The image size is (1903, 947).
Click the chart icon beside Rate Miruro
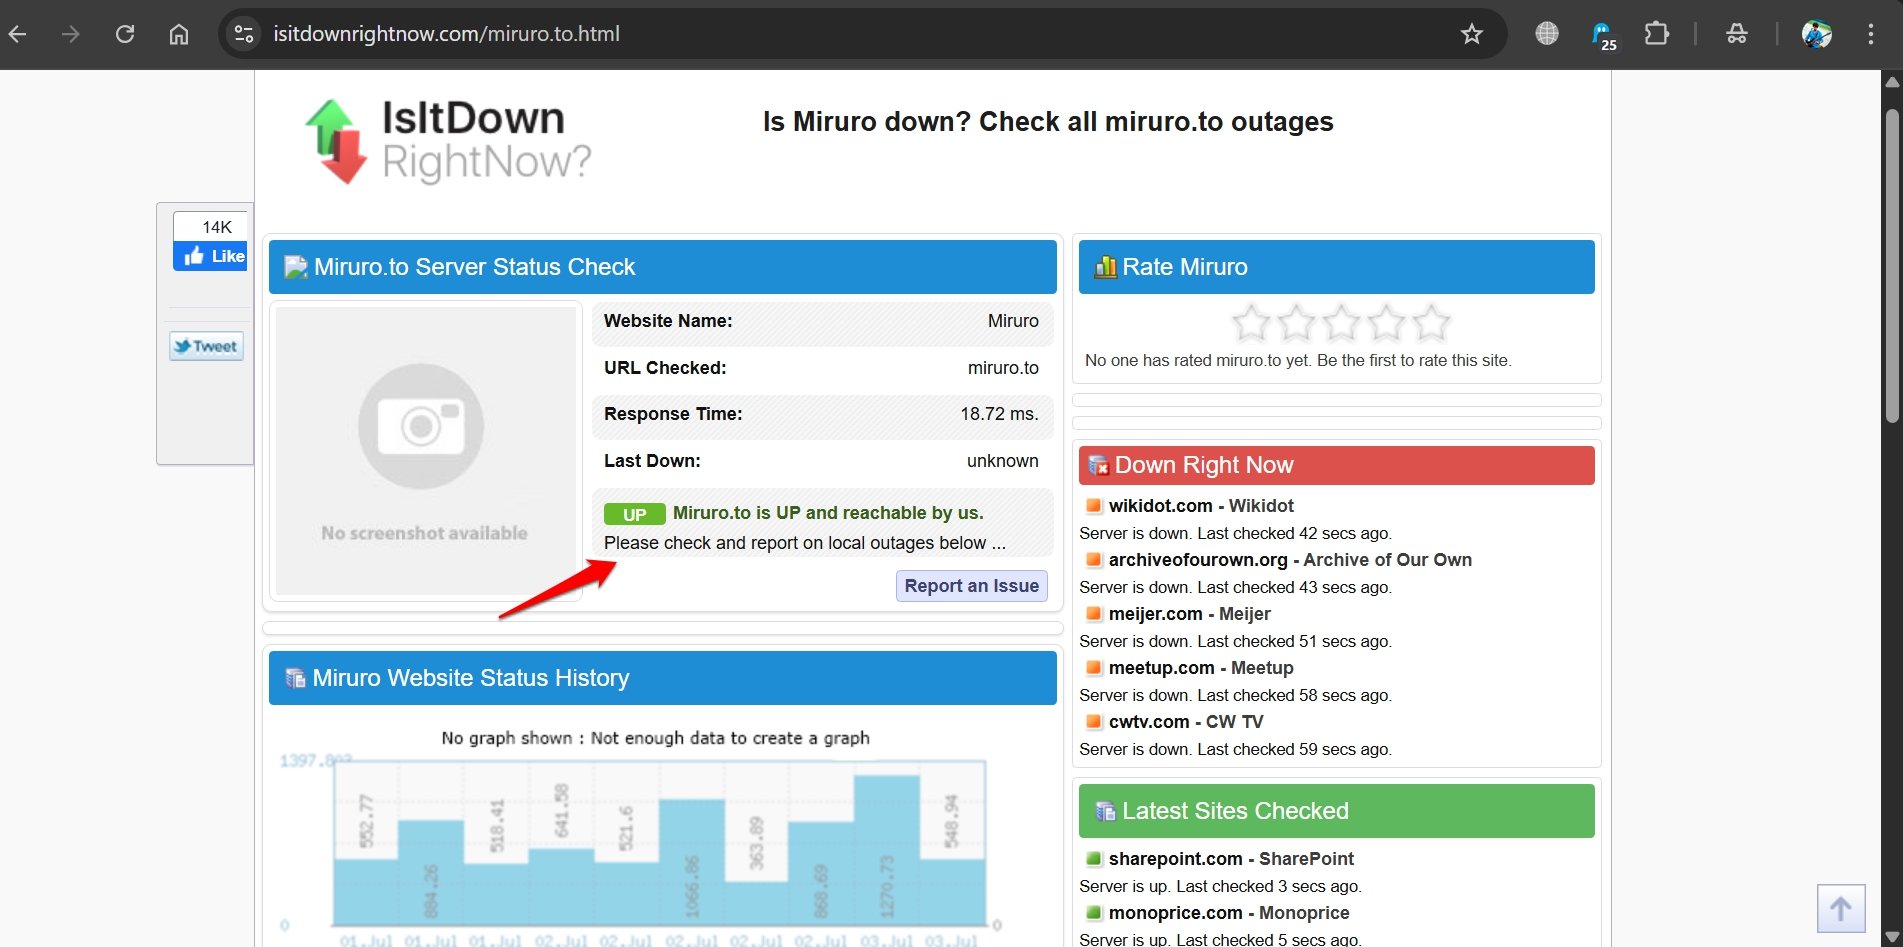click(1104, 266)
